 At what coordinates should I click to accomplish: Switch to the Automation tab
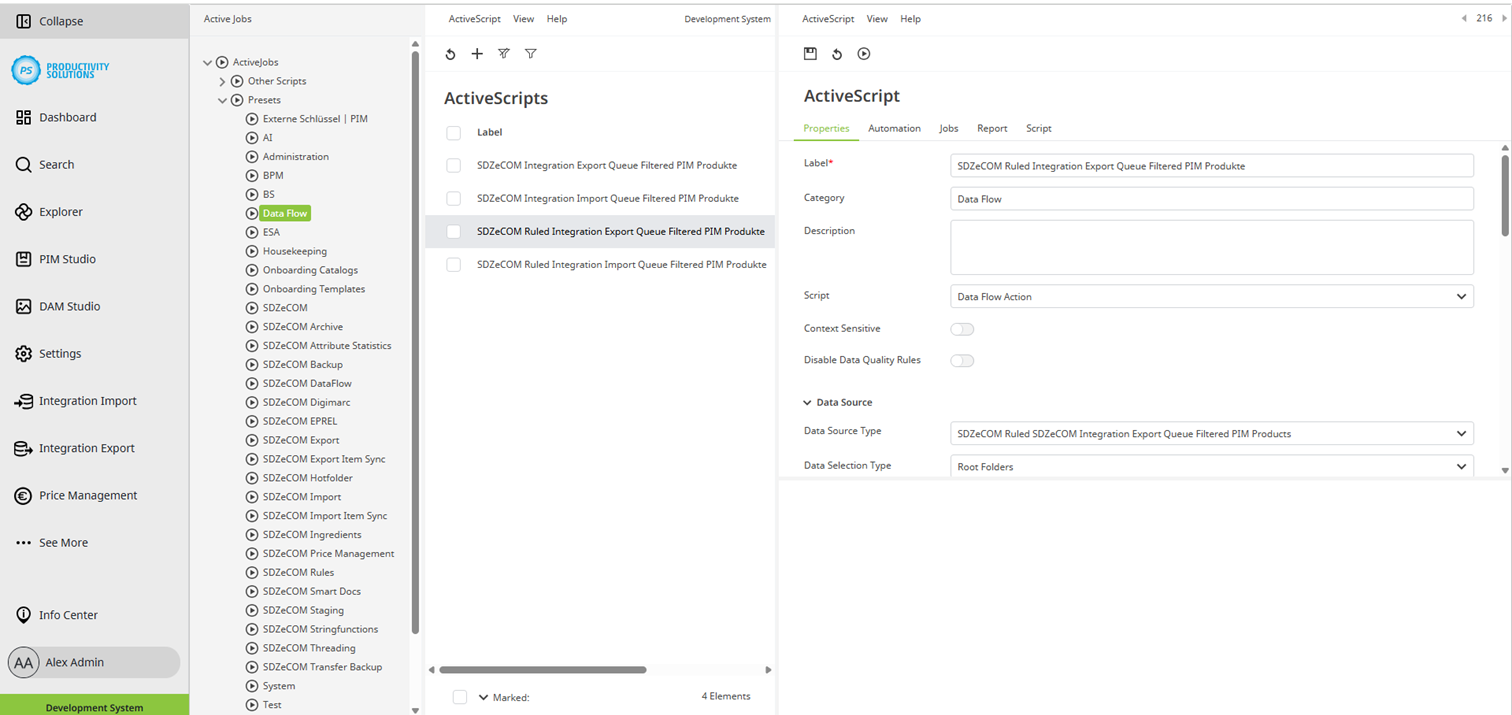coord(894,128)
